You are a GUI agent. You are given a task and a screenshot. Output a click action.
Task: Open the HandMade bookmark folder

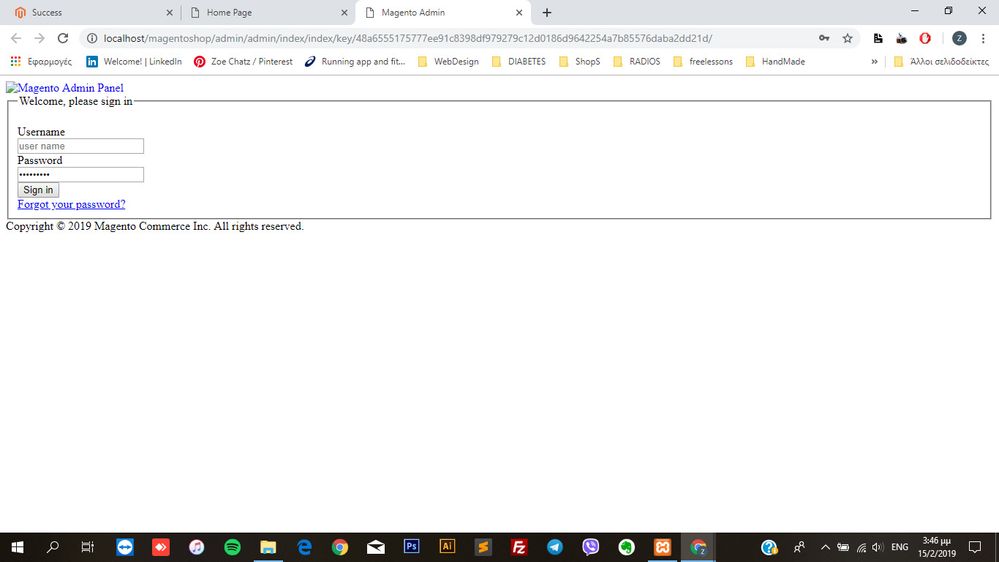pos(775,61)
